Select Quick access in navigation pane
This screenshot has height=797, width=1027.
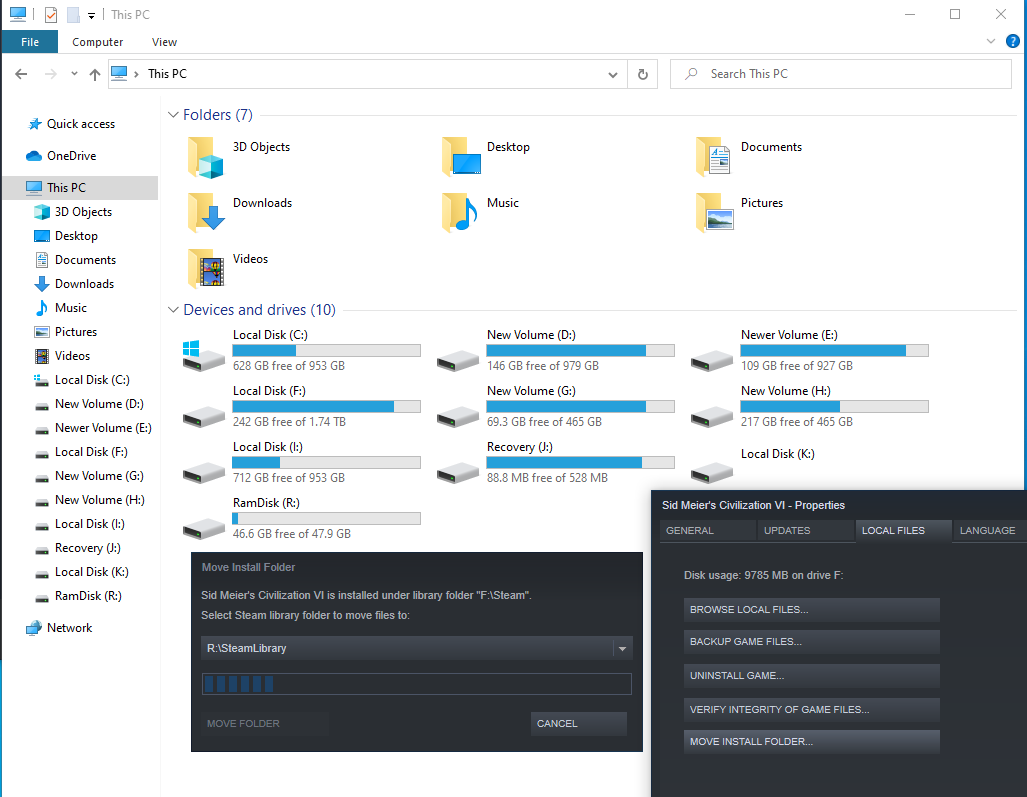coord(81,124)
